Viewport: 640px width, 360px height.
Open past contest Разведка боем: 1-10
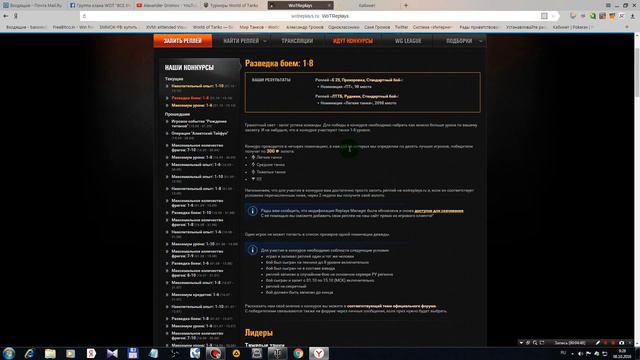pos(191,213)
